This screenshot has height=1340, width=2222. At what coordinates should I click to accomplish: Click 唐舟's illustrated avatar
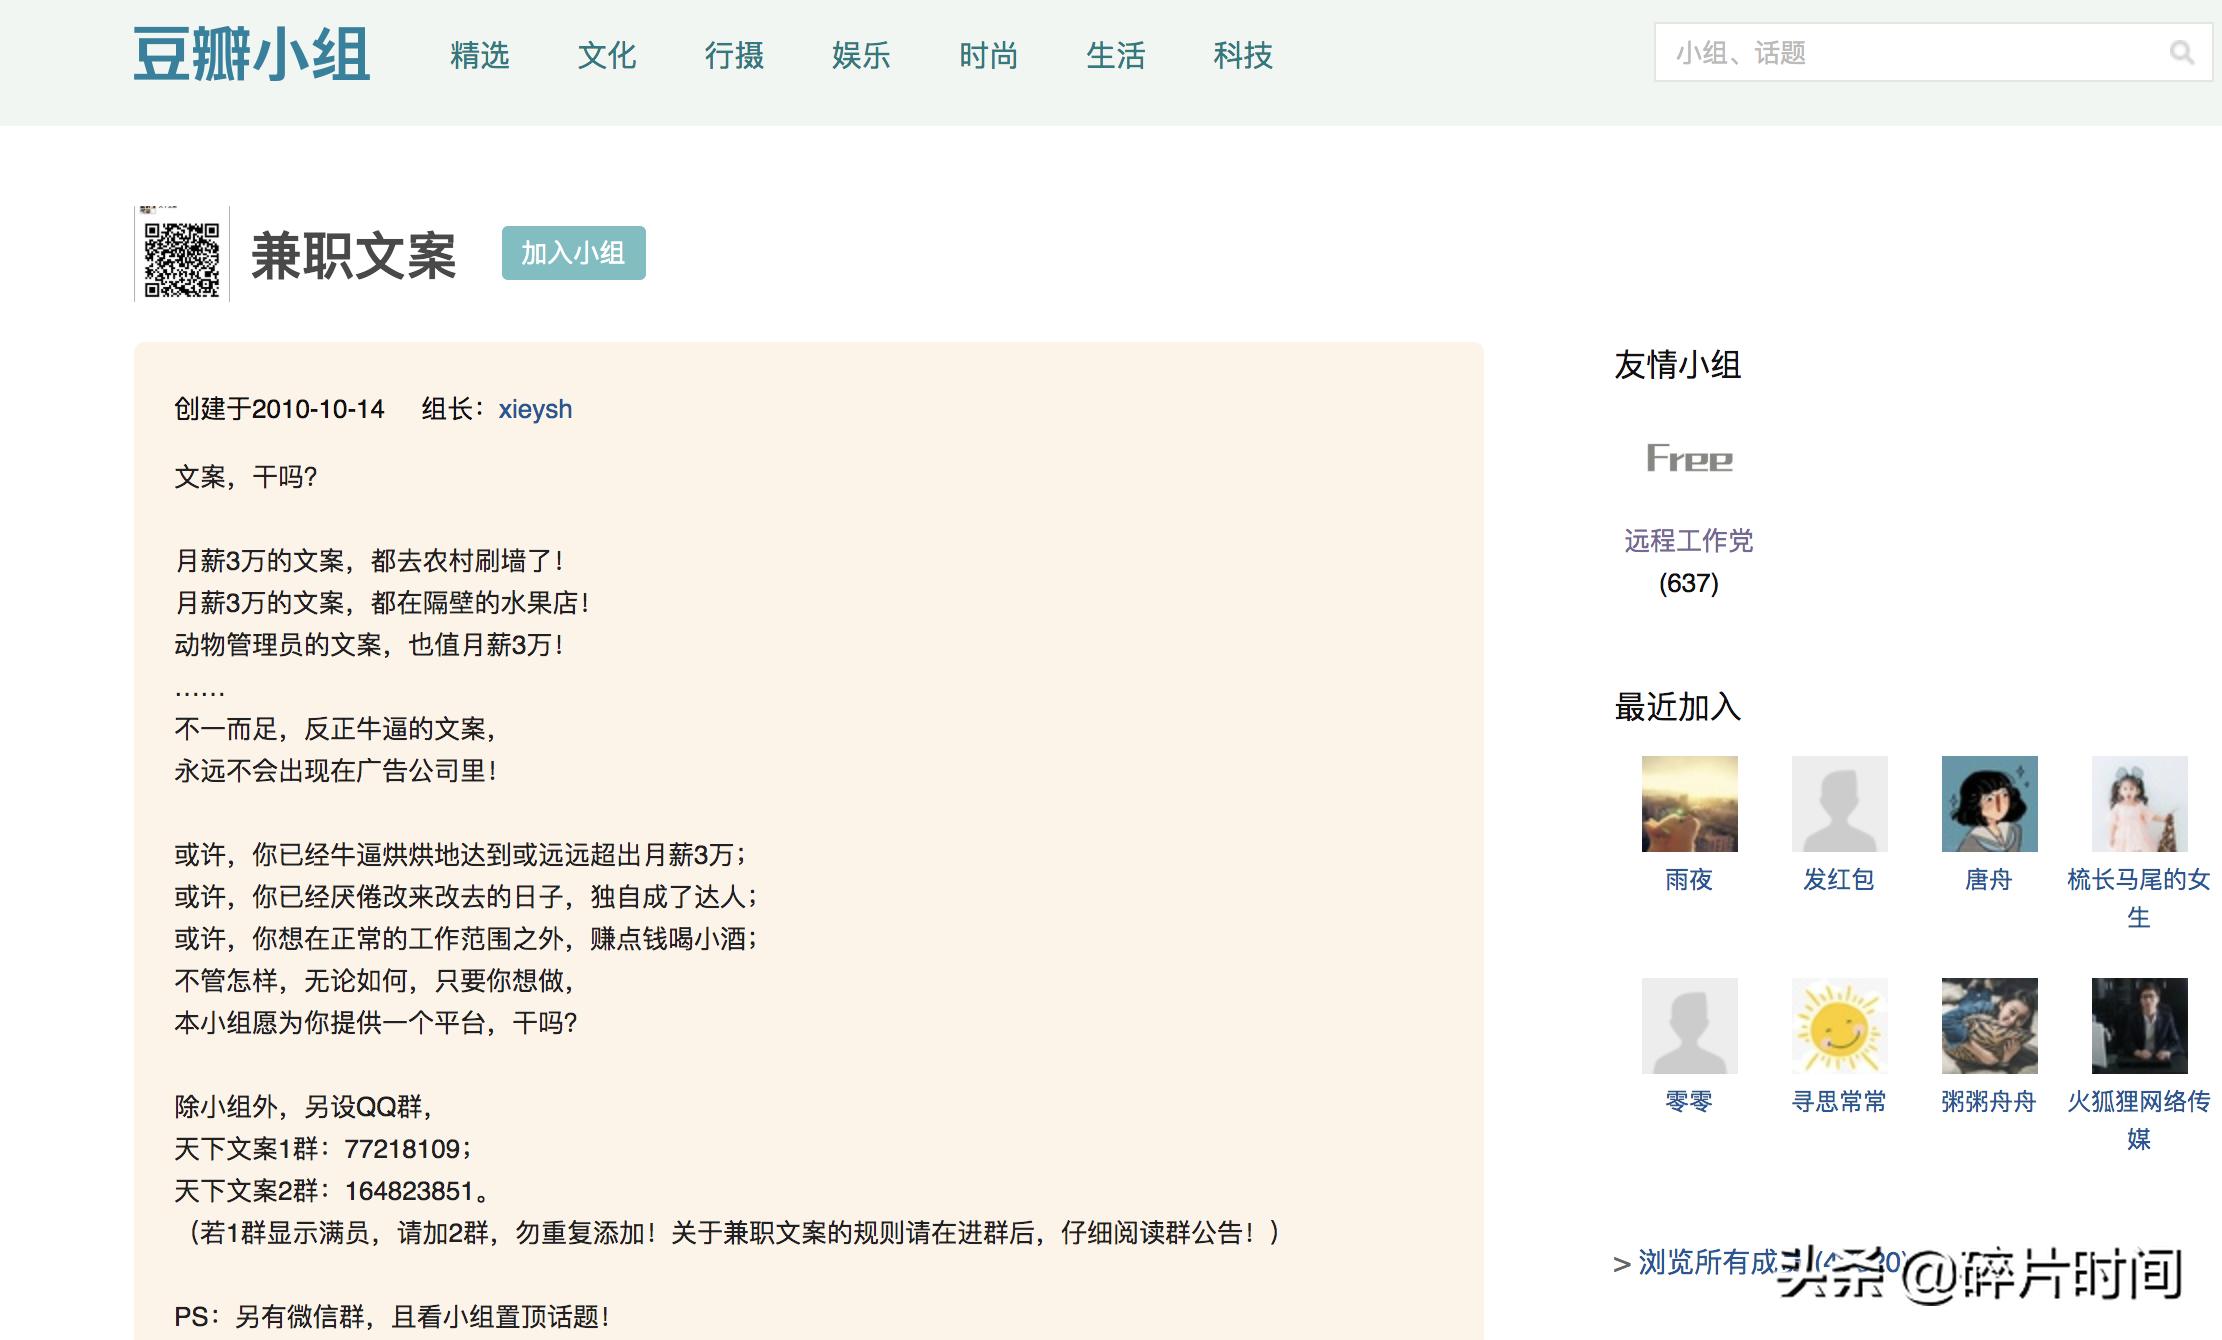[1989, 803]
